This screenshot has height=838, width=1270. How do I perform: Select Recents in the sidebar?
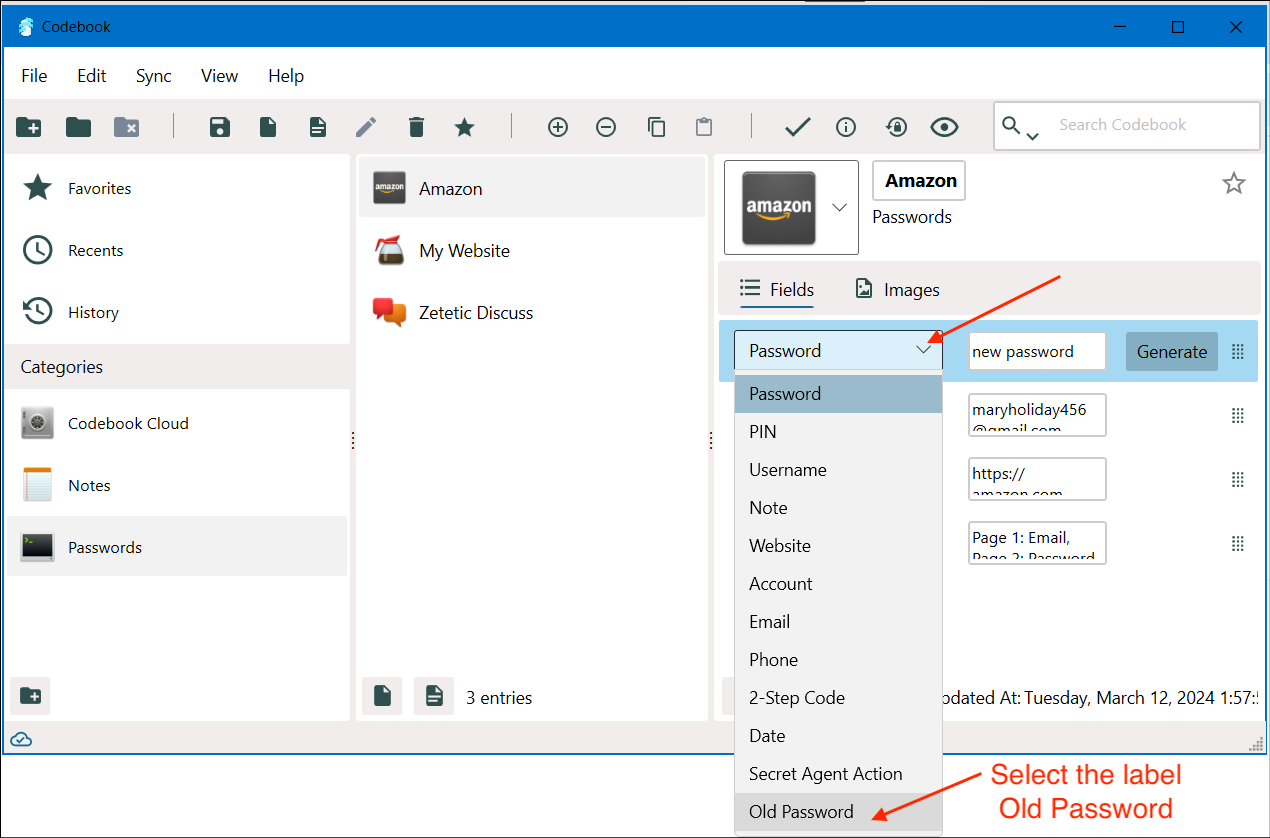(178, 250)
